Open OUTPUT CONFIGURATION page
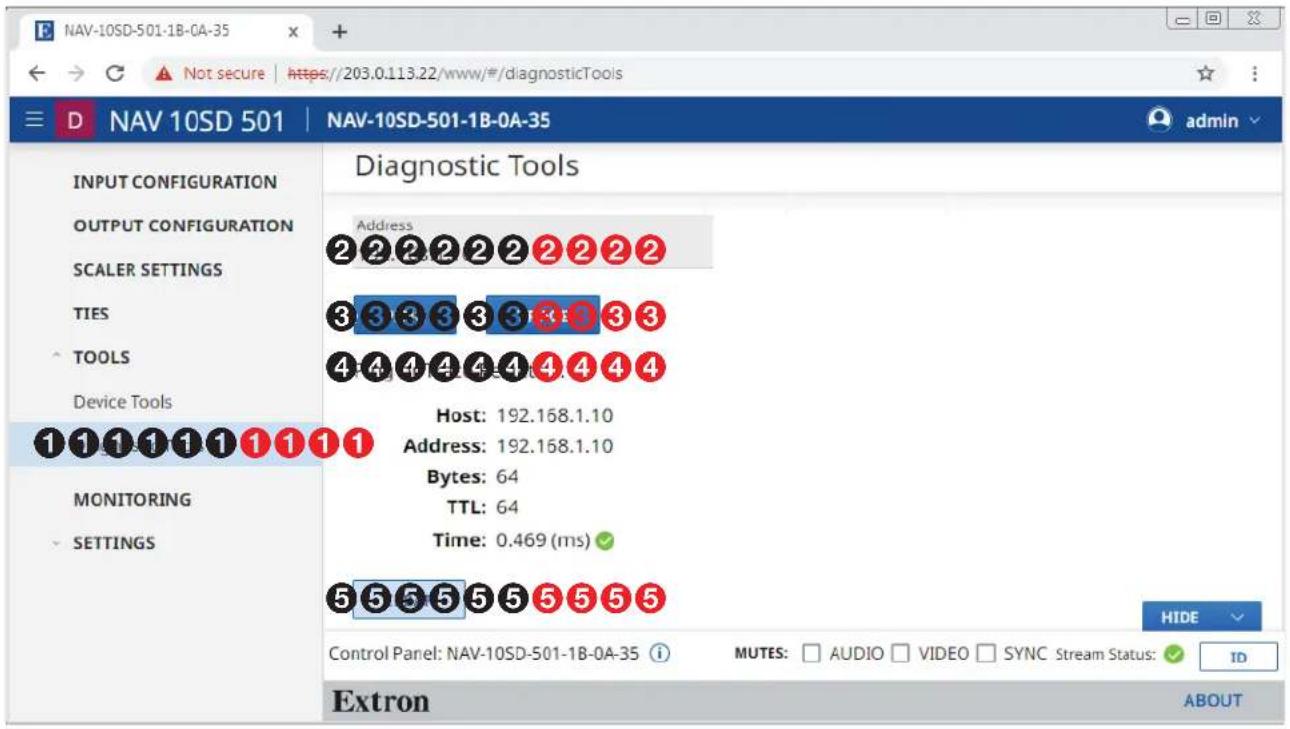1290x729 pixels. pos(183,226)
